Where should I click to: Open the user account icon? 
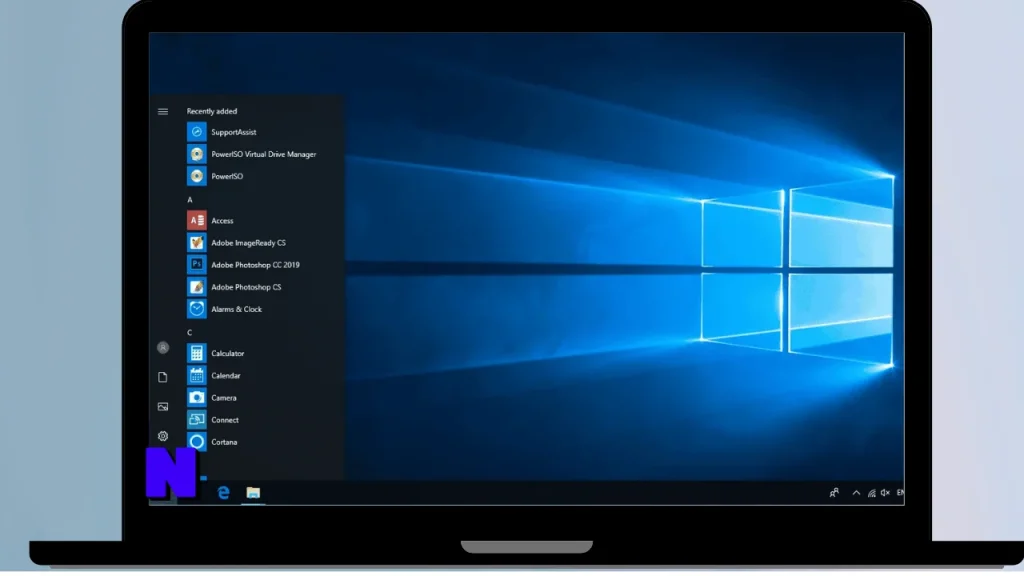coord(163,348)
